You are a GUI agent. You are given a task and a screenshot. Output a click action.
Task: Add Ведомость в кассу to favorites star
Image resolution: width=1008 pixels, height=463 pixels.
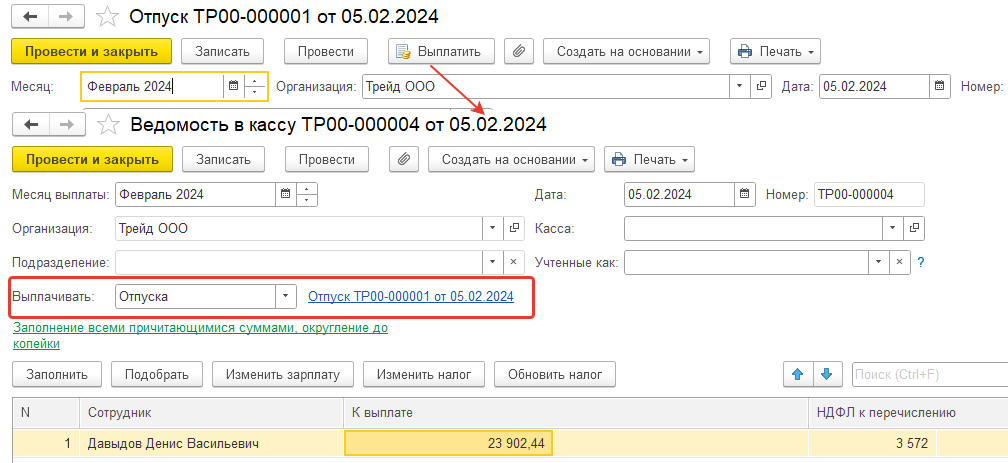click(x=107, y=124)
